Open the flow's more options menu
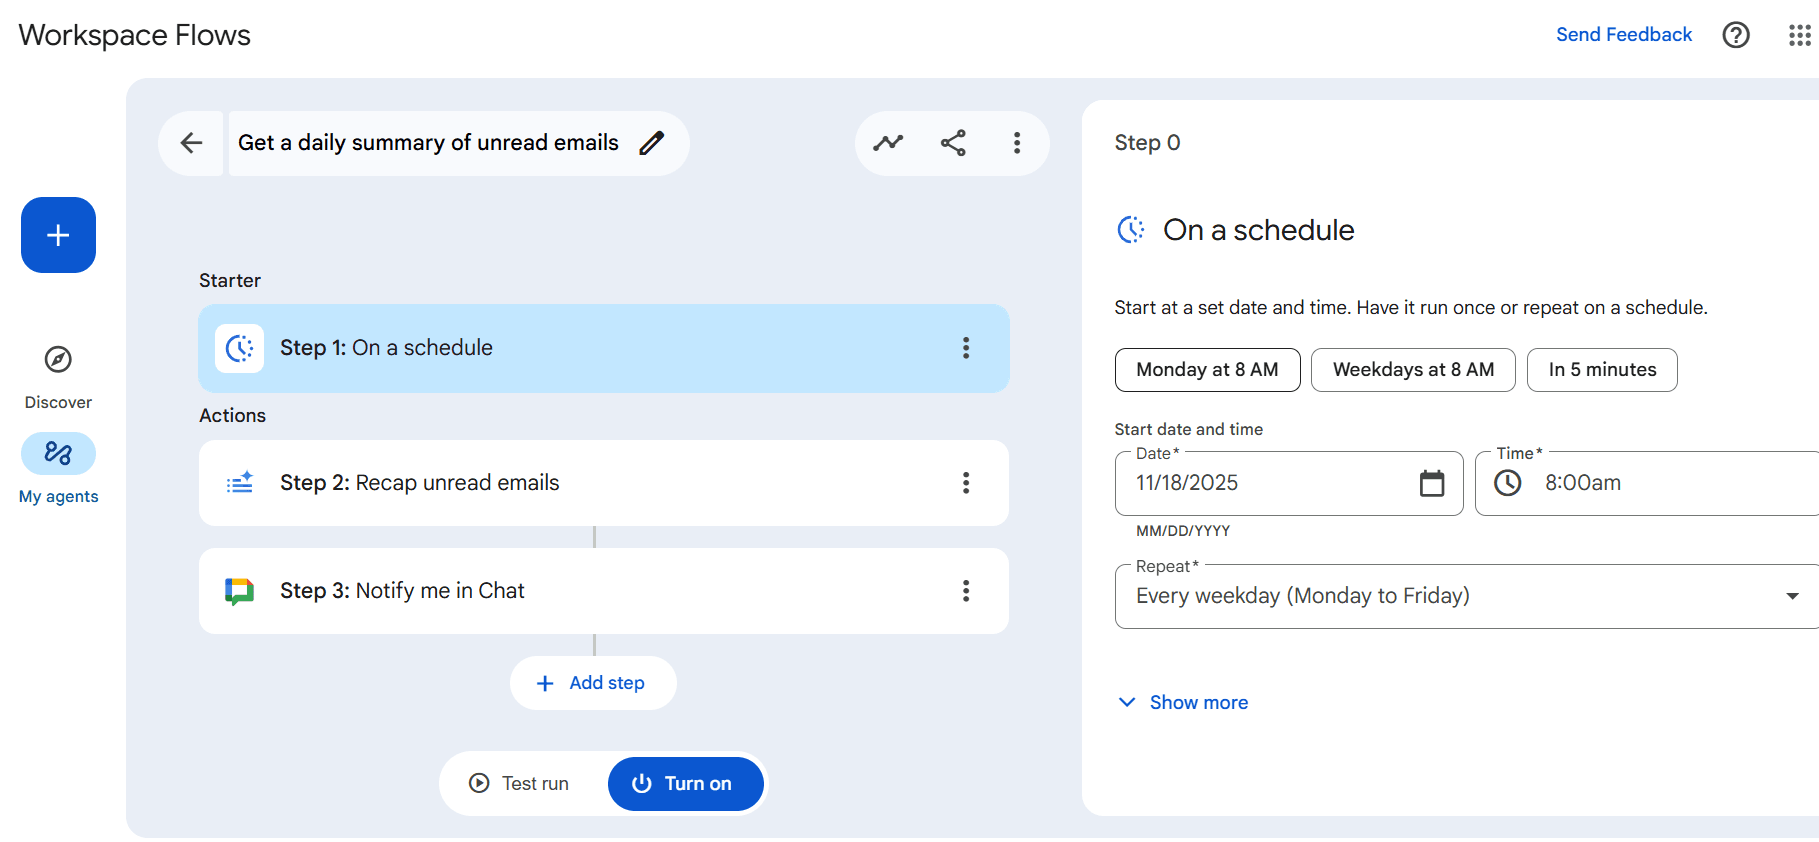The width and height of the screenshot is (1819, 842). tap(1017, 143)
